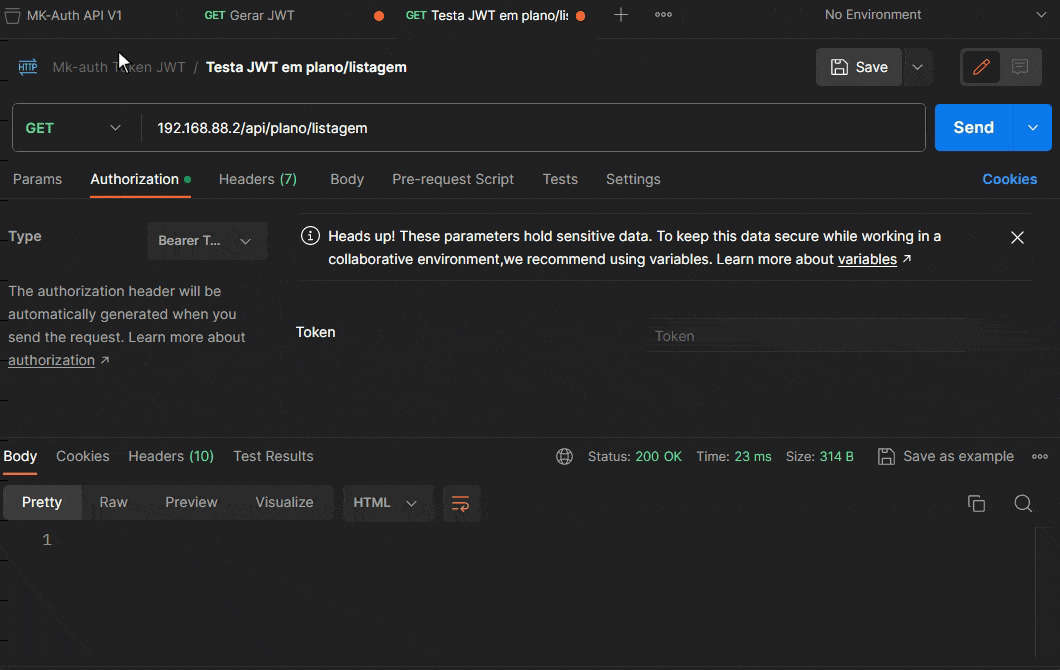Open the Pre-request Script tab
Viewport: 1060px width, 670px height.
[453, 179]
